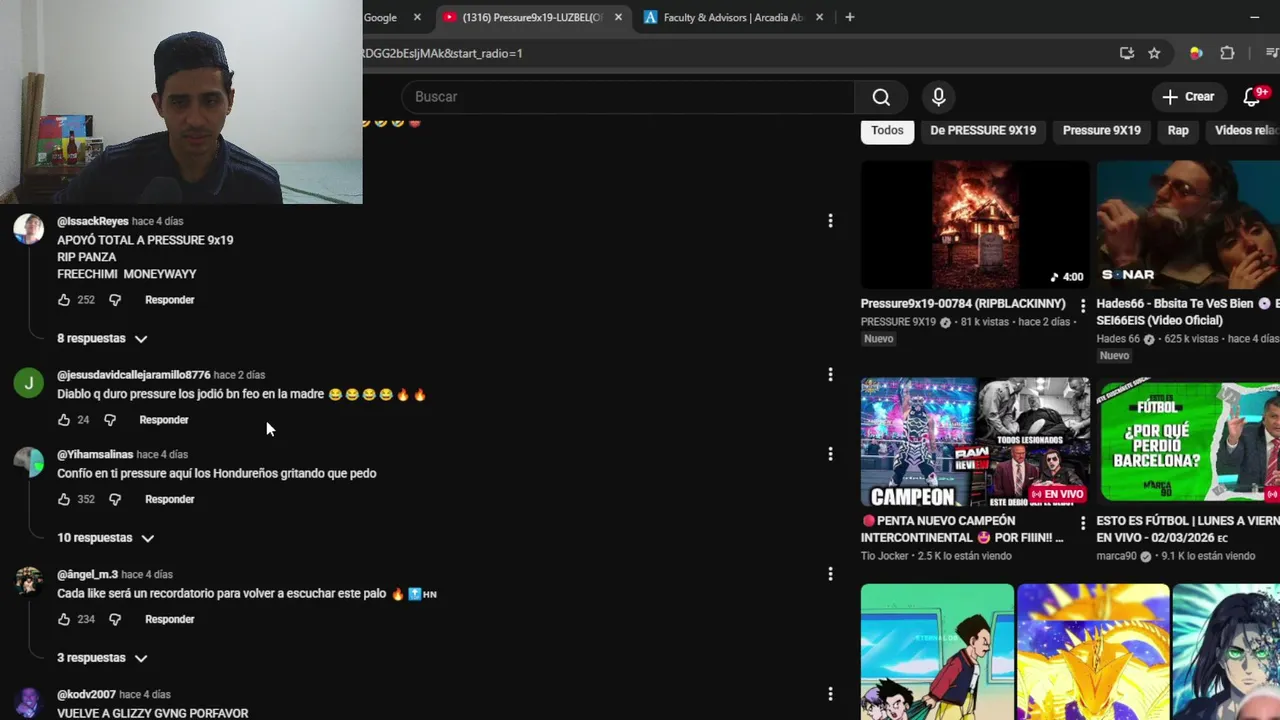1280x720 pixels.
Task: Expand 3 respuestas under @ângel_m.3 comment
Action: tap(102, 658)
